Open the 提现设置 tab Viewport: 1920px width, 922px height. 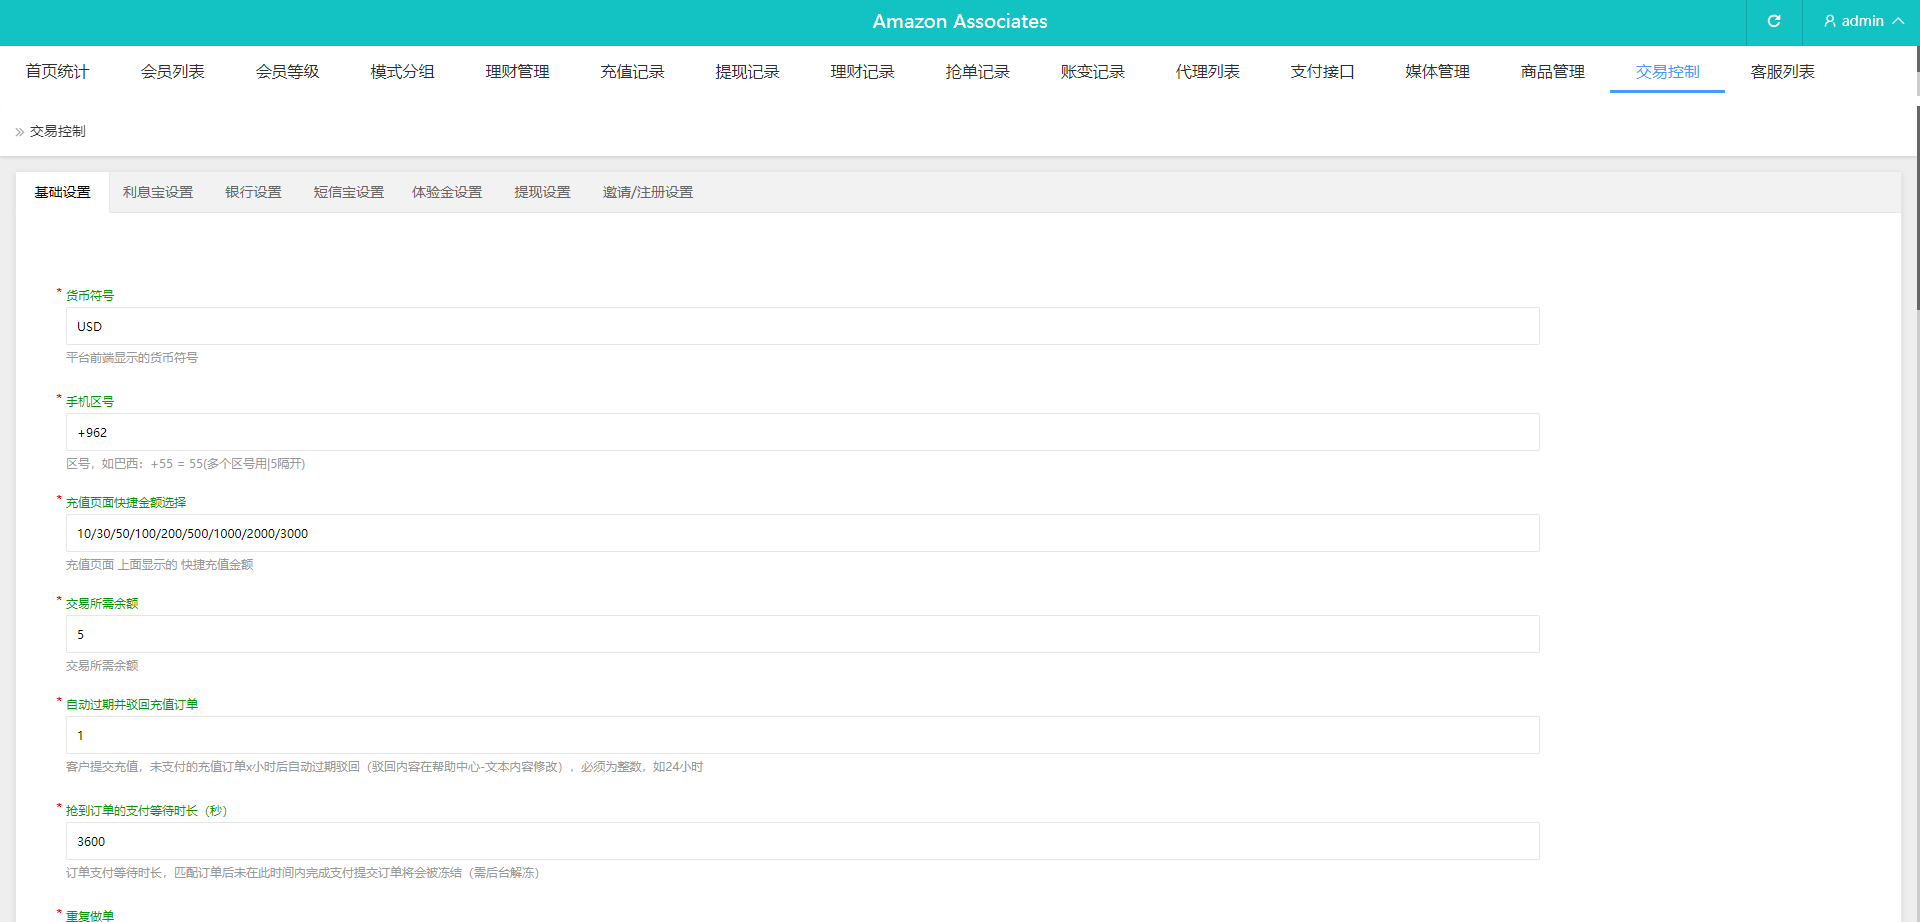click(x=542, y=192)
